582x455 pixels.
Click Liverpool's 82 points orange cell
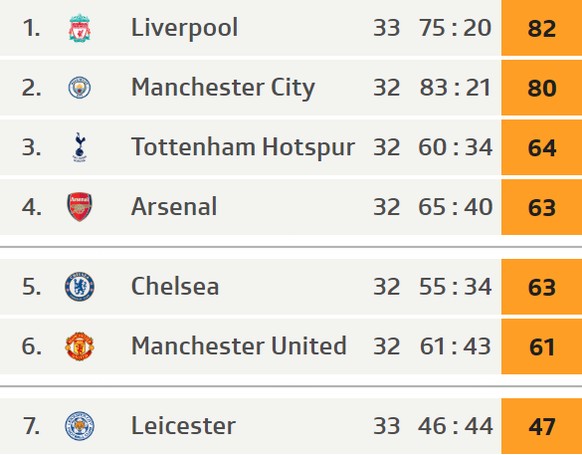point(542,28)
